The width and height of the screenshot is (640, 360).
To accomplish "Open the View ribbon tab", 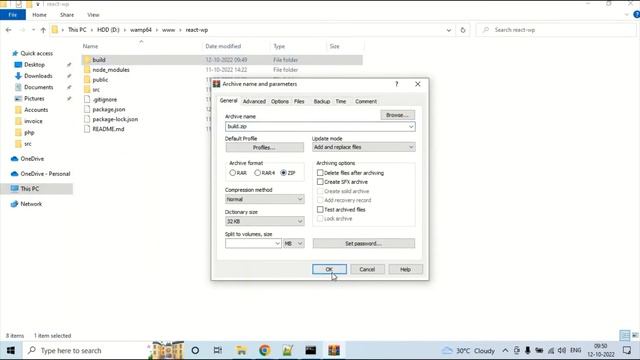I will tap(93, 15).
